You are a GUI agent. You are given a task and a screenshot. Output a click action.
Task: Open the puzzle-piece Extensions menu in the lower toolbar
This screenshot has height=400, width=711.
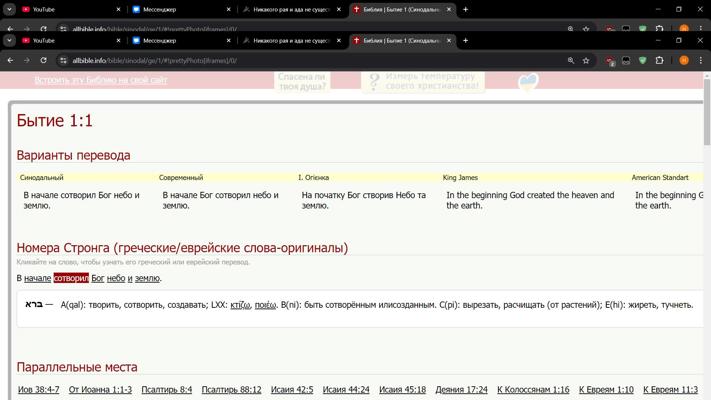660,60
